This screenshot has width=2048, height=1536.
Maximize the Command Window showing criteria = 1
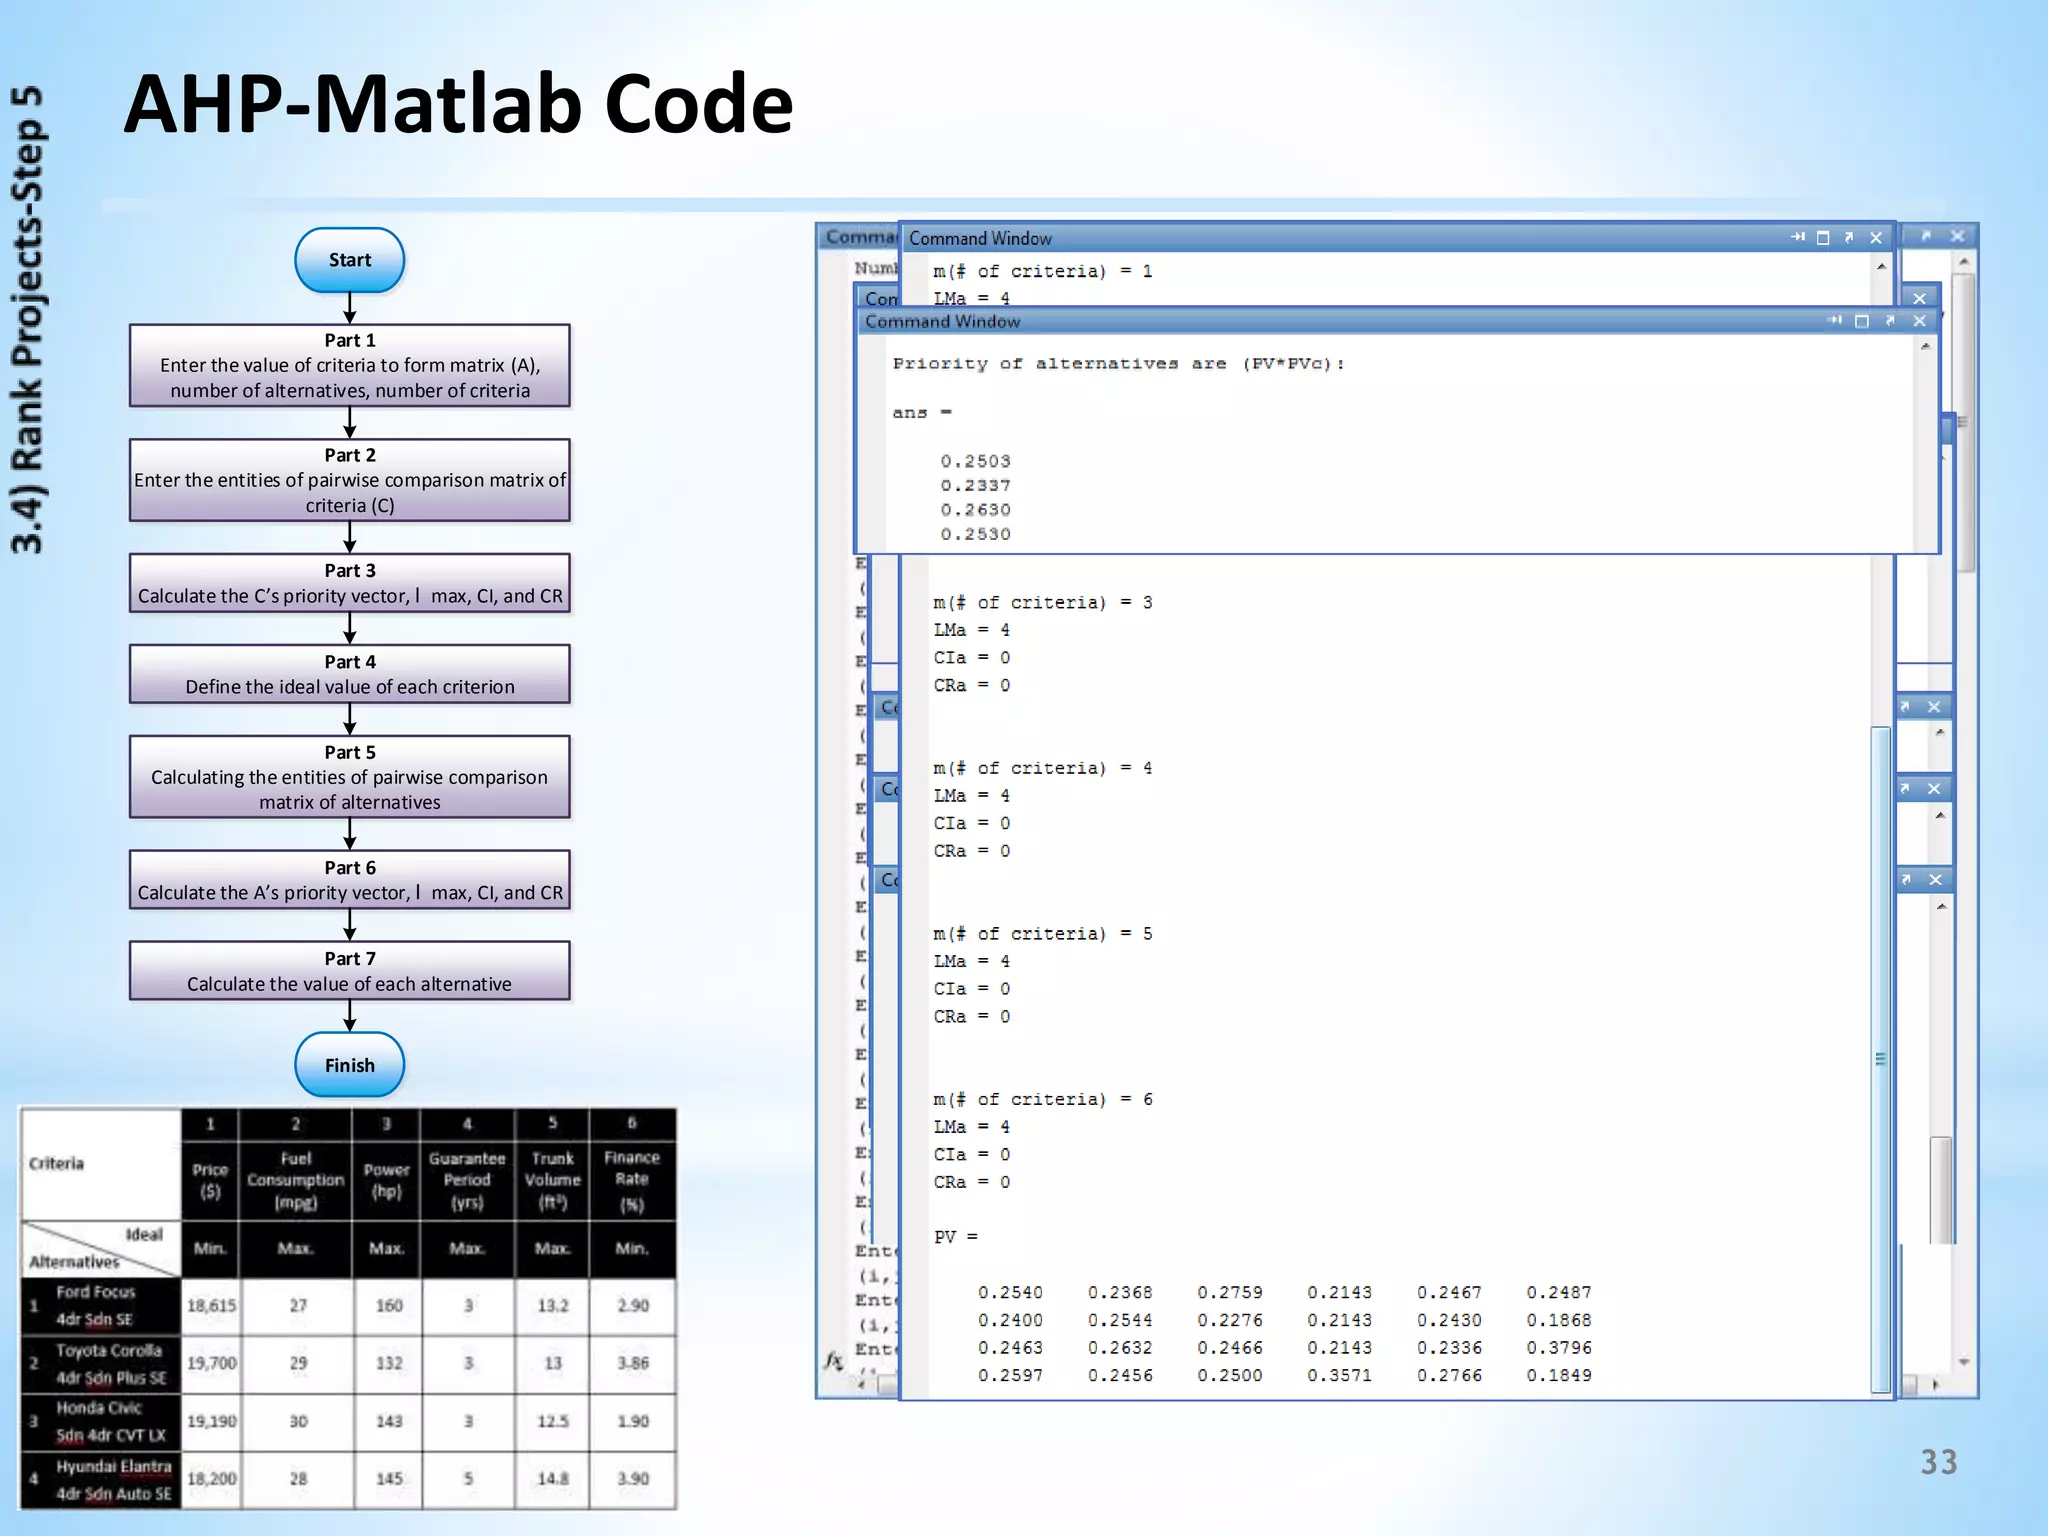pyautogui.click(x=1822, y=238)
